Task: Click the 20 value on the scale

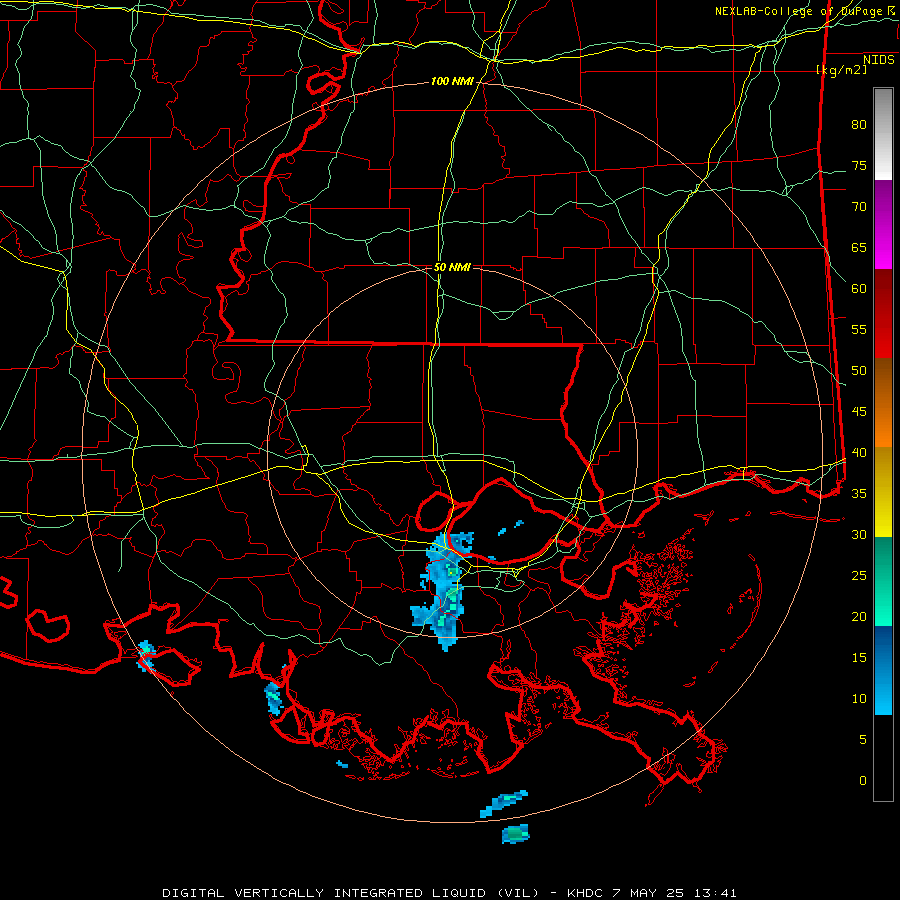Action: [x=859, y=616]
